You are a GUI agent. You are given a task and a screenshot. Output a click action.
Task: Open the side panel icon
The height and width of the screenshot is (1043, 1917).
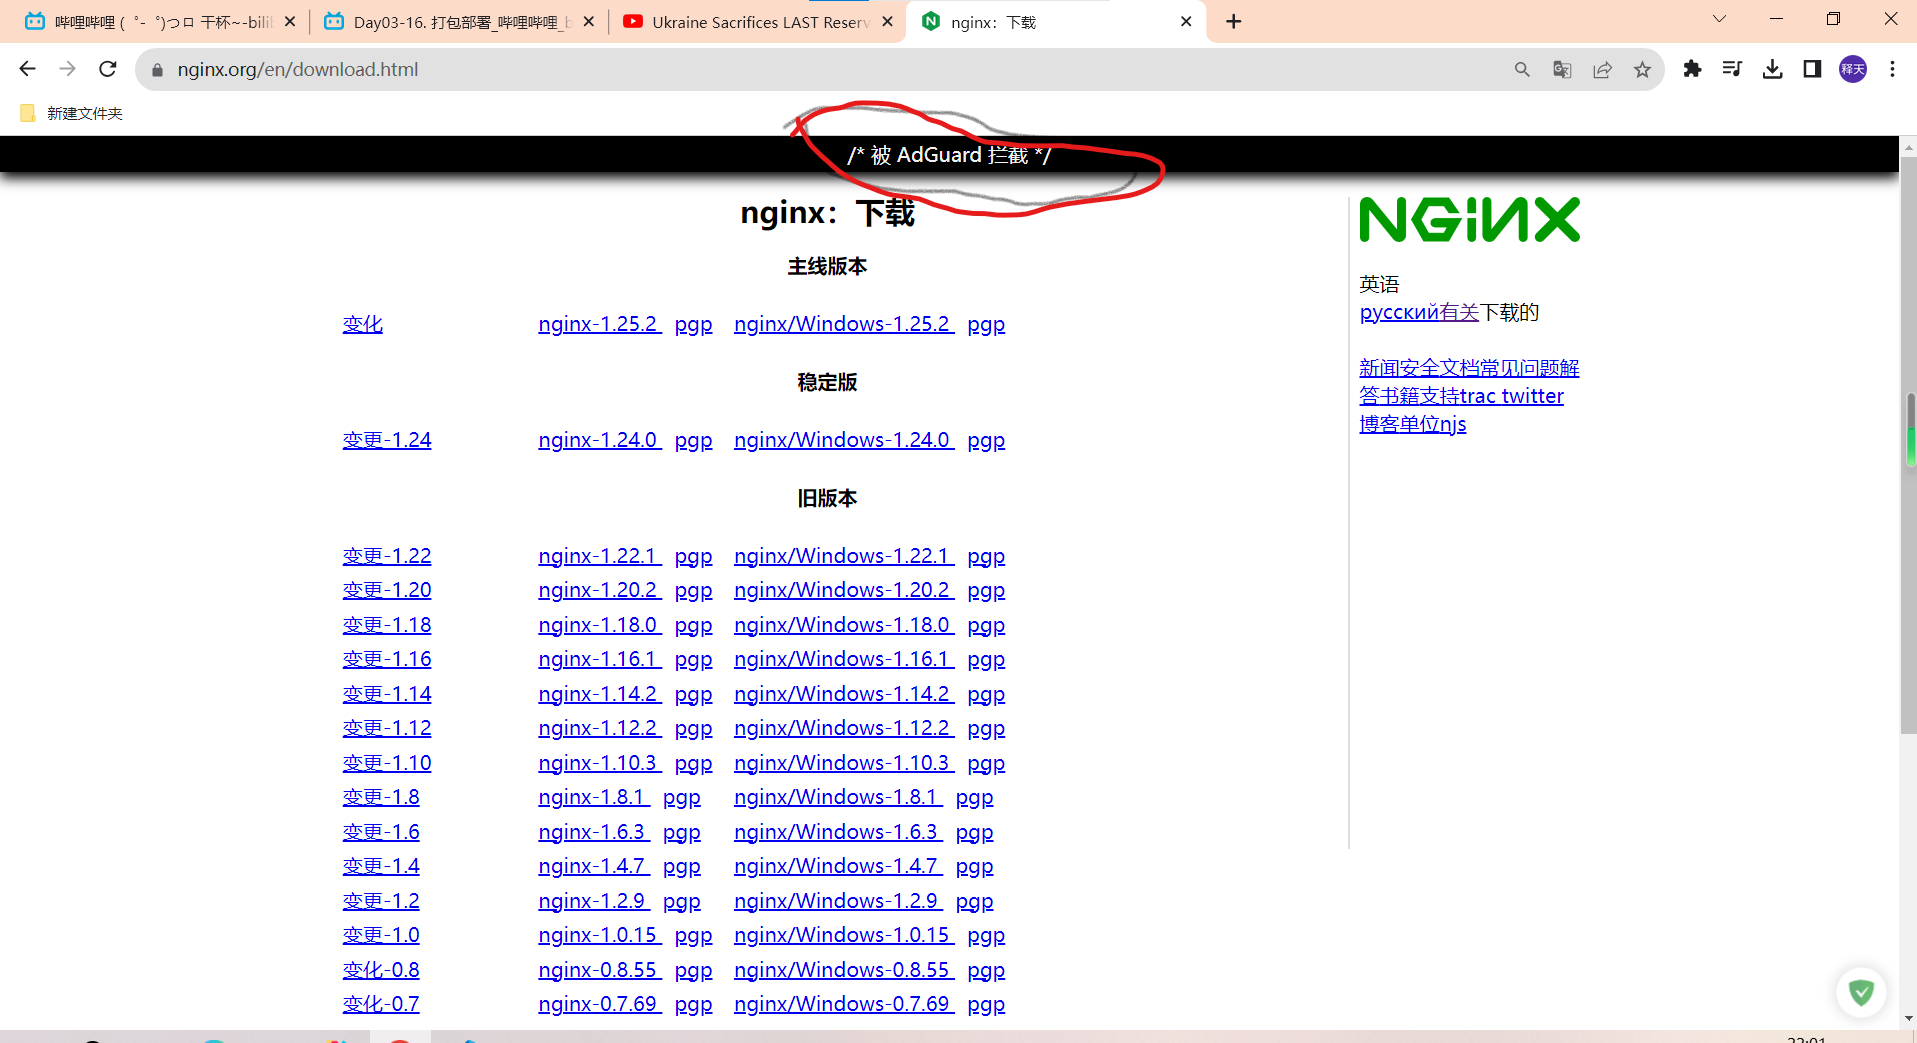1810,69
